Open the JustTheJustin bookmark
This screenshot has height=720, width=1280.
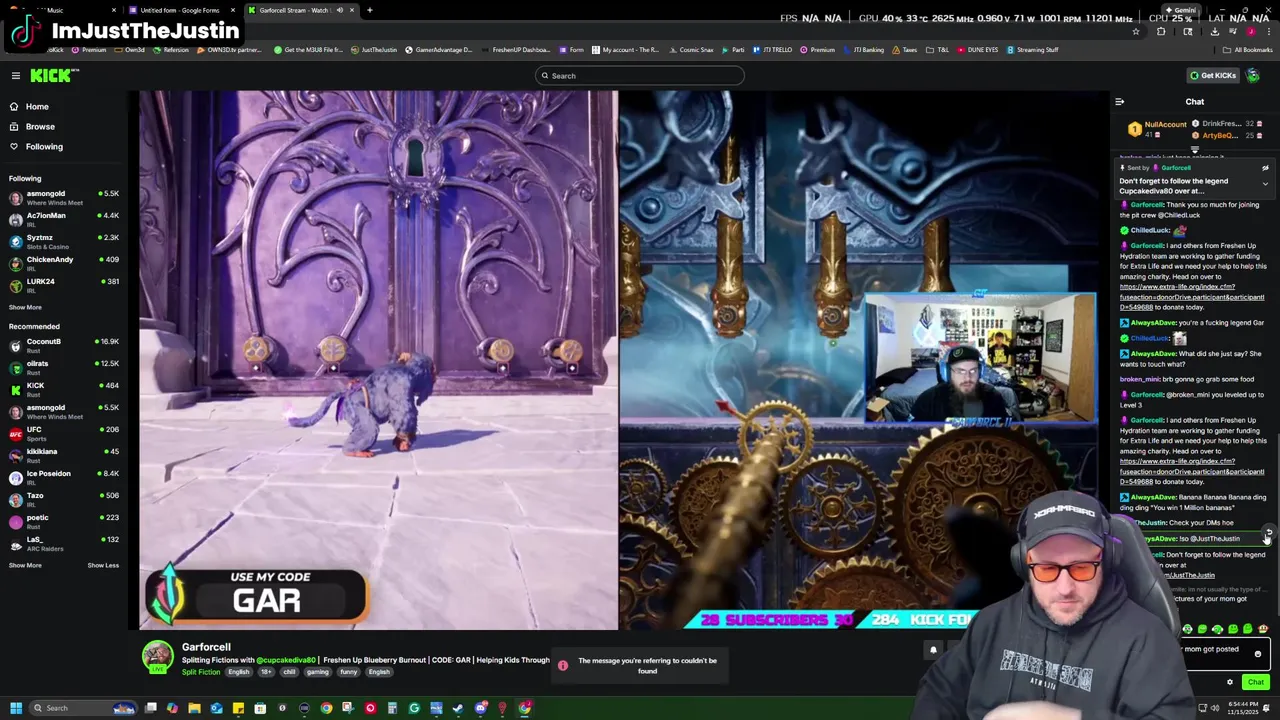(374, 49)
